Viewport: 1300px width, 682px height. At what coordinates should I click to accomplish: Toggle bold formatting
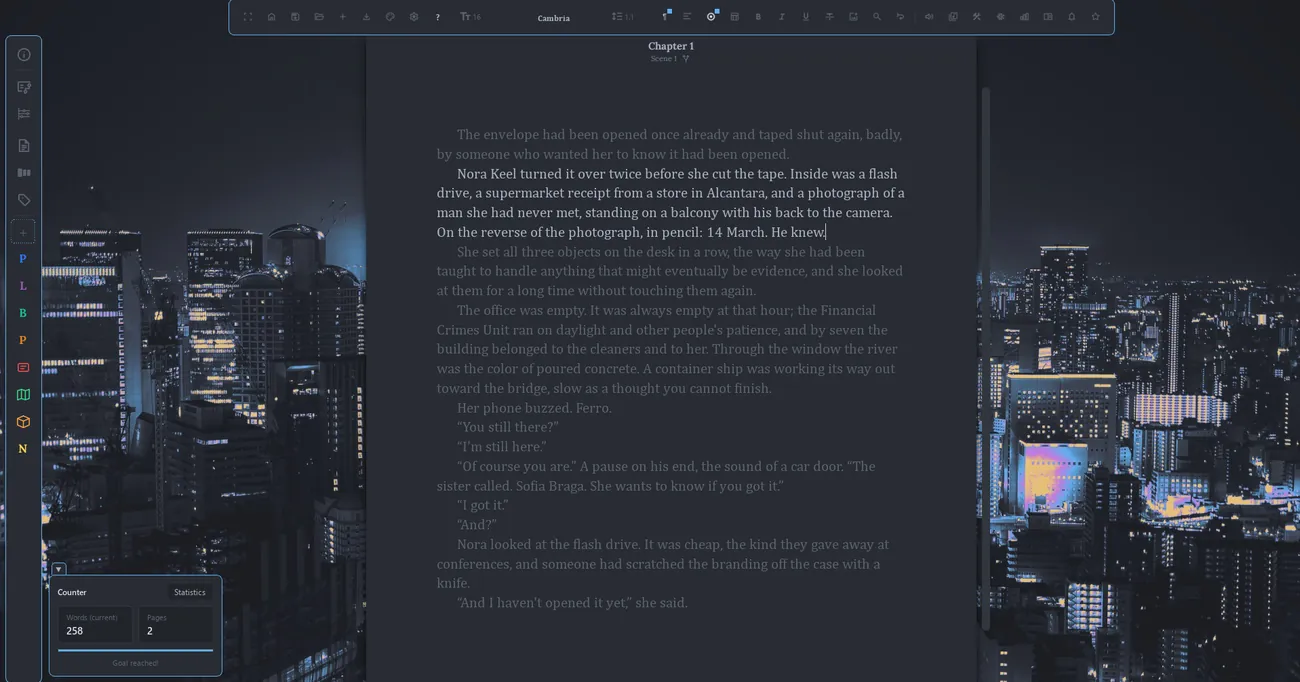pos(758,17)
